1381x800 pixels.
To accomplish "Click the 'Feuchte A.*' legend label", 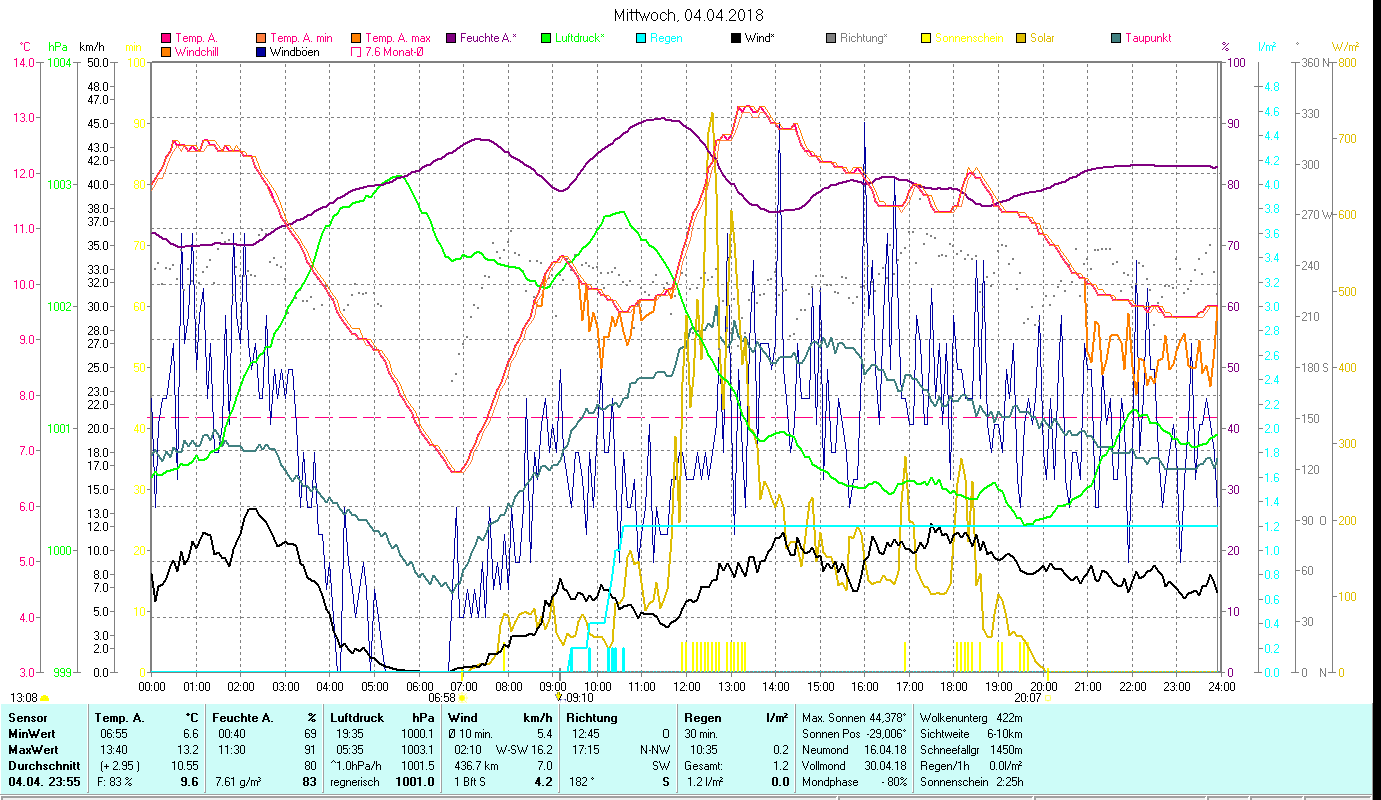I will [x=488, y=38].
